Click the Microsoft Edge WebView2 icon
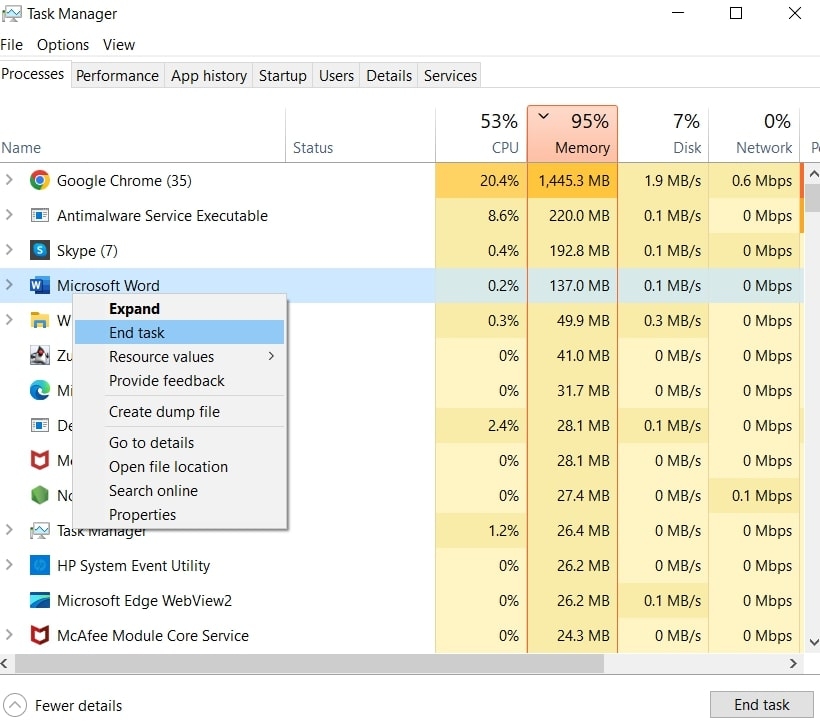 40,601
